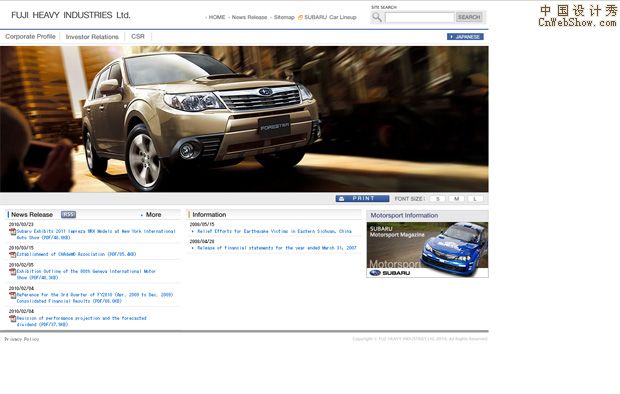Set font size to L
Viewport: 620px width, 394px height.
point(475,199)
